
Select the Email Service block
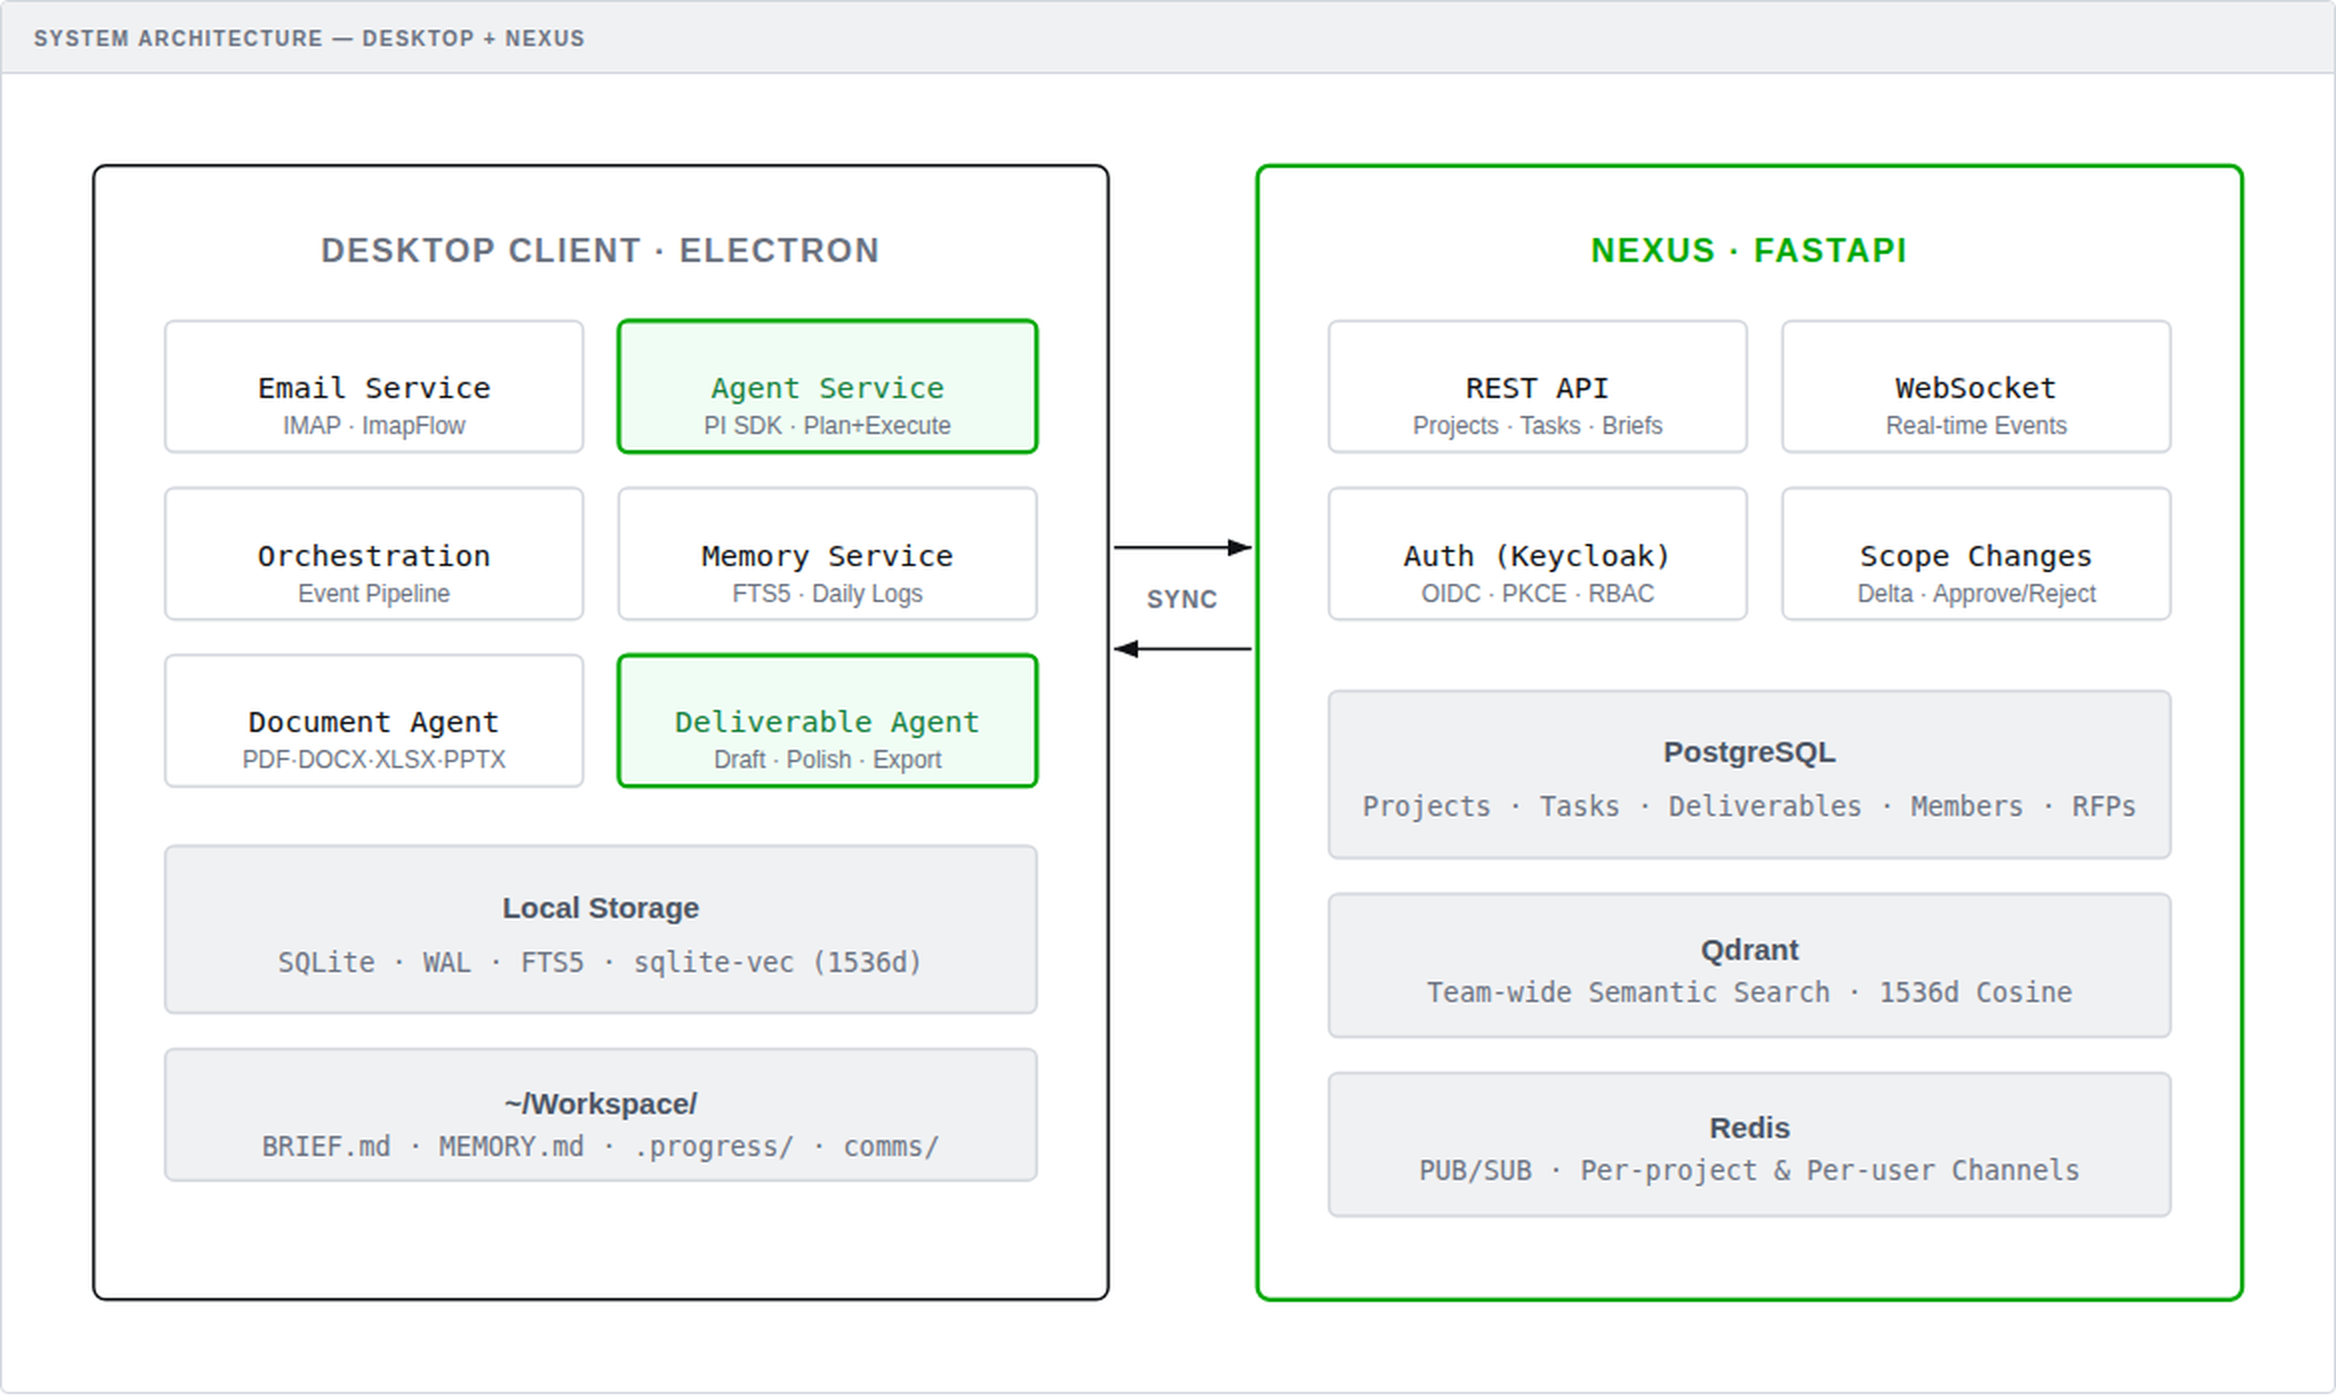tap(373, 388)
